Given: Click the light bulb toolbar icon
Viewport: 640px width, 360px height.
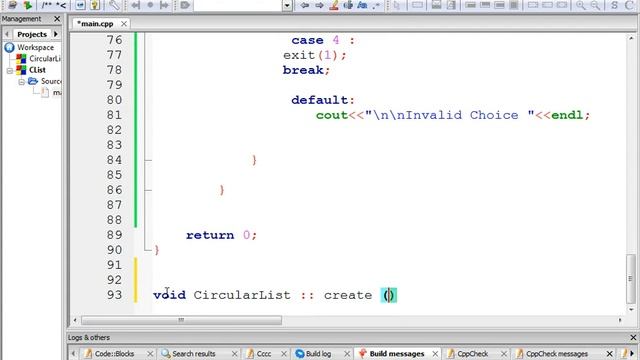Looking at the screenshot, I should (x=95, y=5).
